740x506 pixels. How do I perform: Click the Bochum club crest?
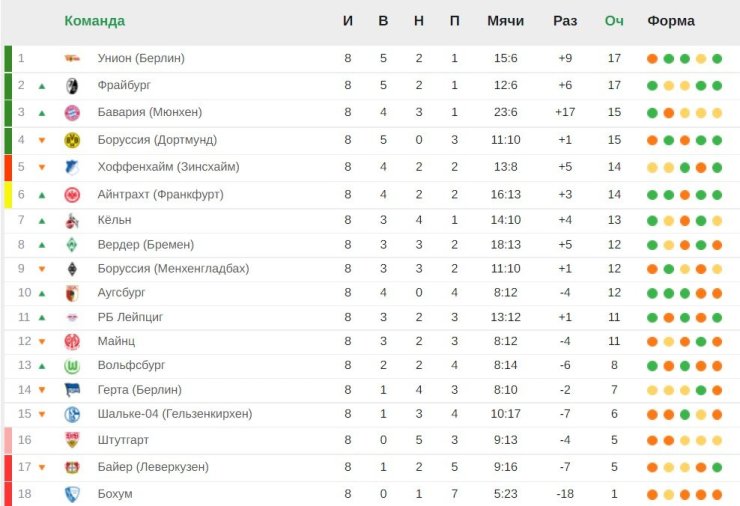coord(72,494)
